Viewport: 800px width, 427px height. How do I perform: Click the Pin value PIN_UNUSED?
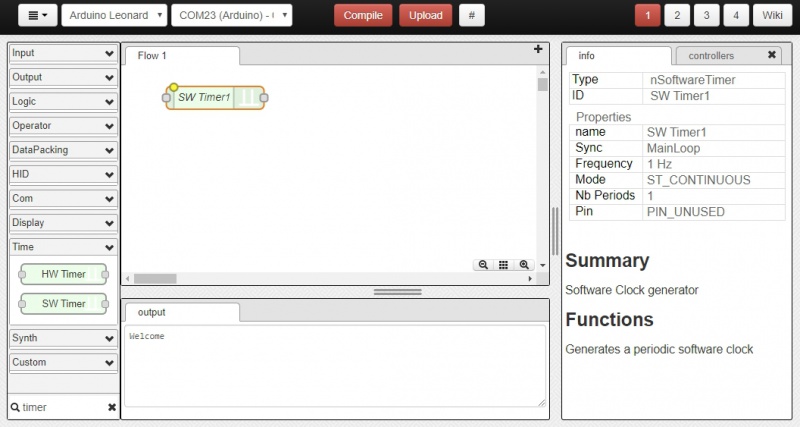686,212
